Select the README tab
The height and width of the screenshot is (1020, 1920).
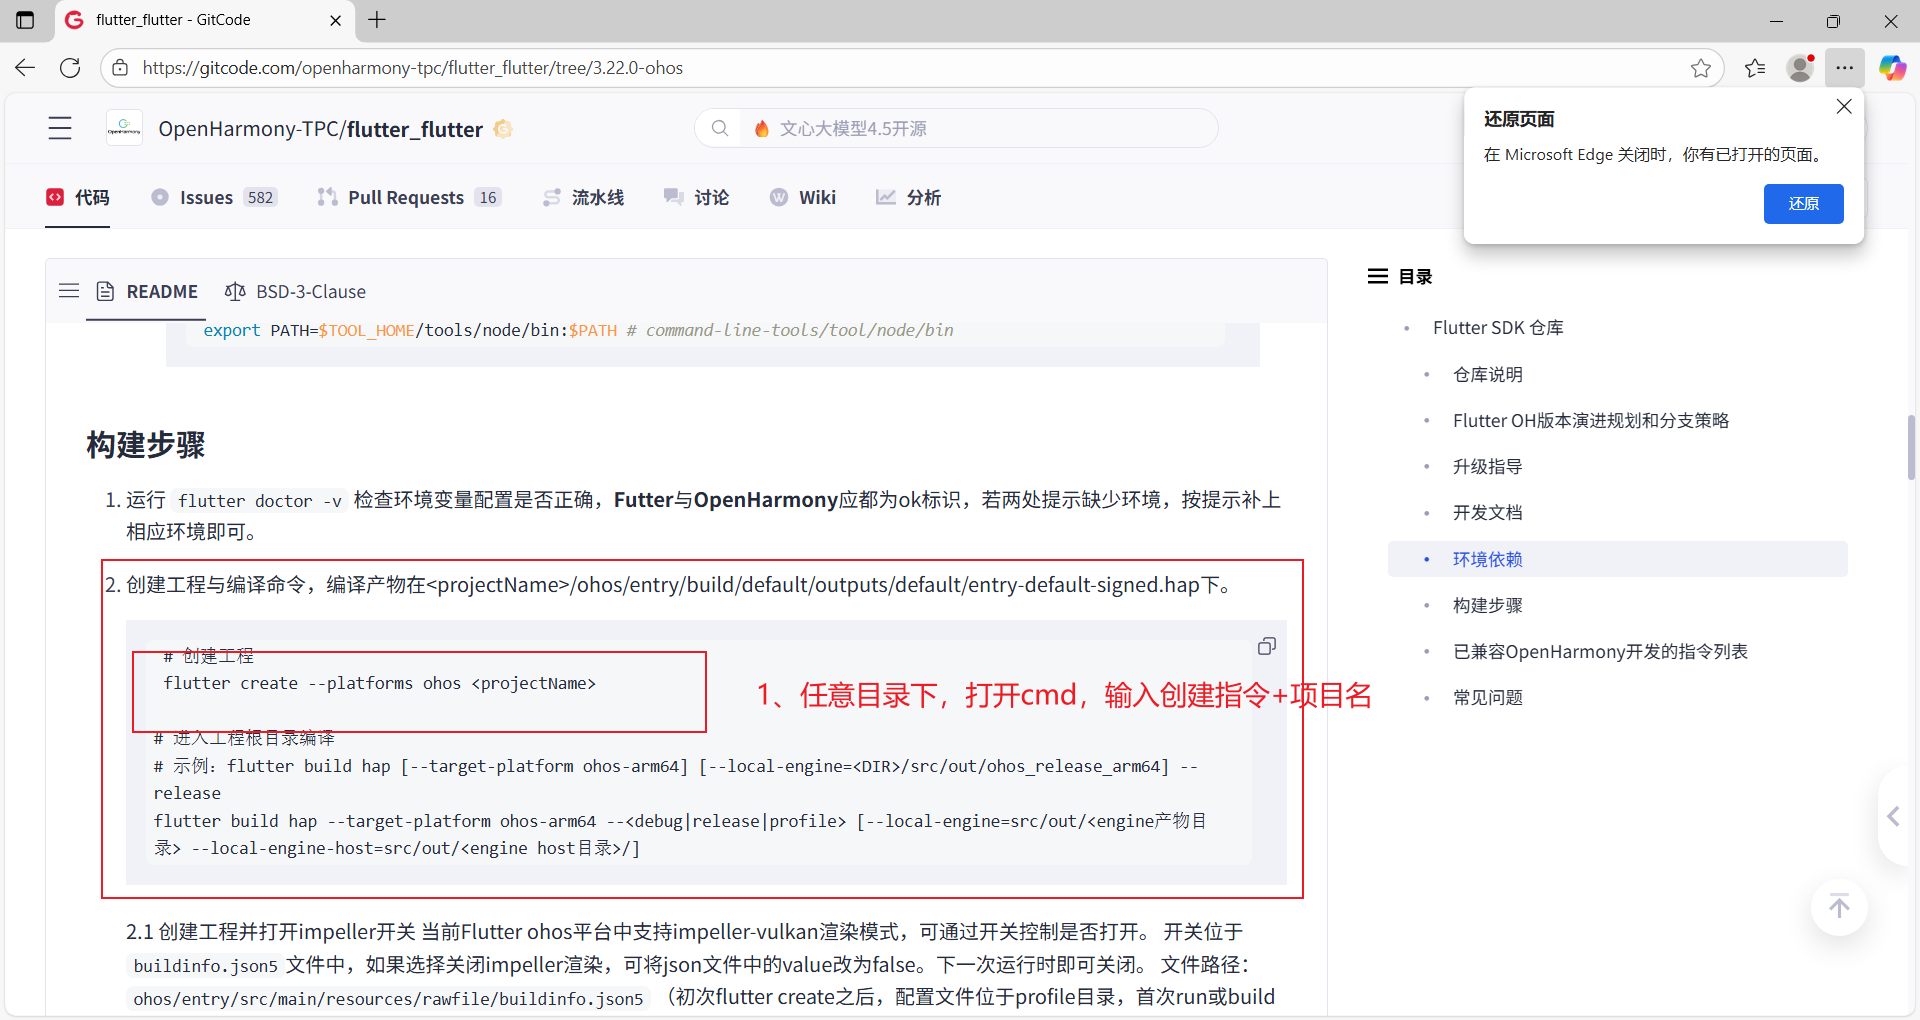147,291
